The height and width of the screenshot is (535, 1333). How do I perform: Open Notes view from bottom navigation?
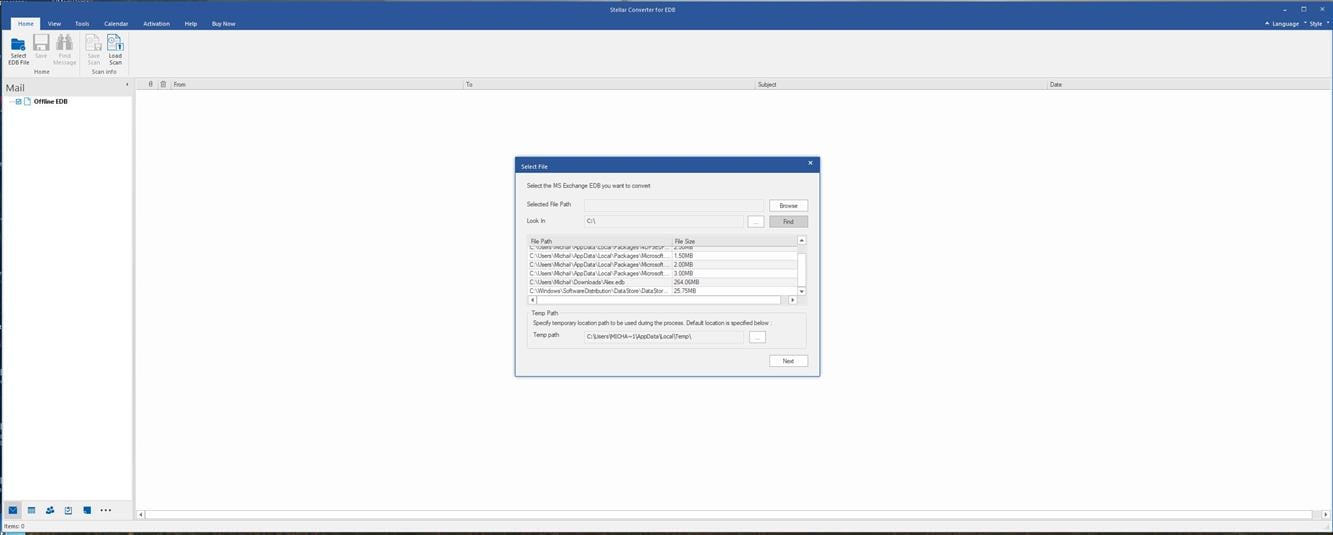(x=87, y=510)
